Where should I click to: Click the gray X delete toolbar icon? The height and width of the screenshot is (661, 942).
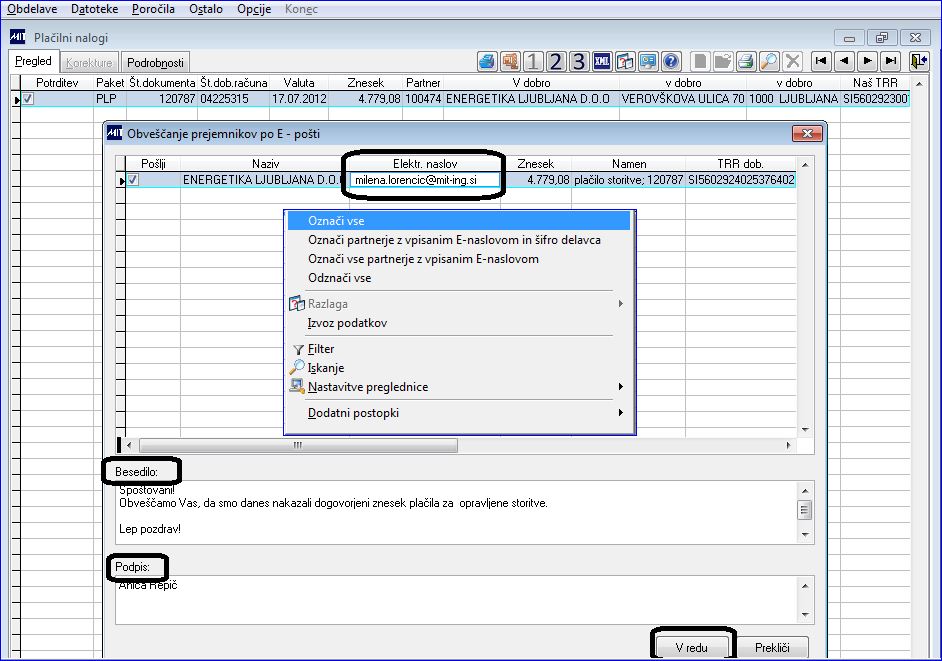point(792,61)
